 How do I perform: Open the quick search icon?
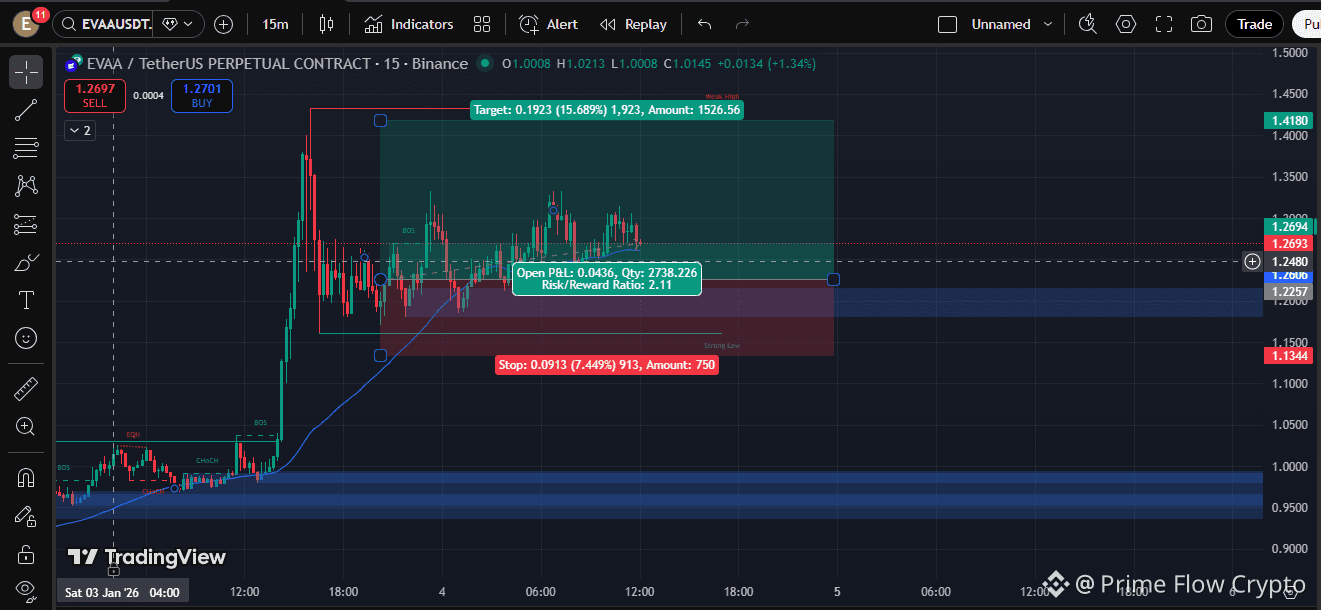click(1088, 24)
